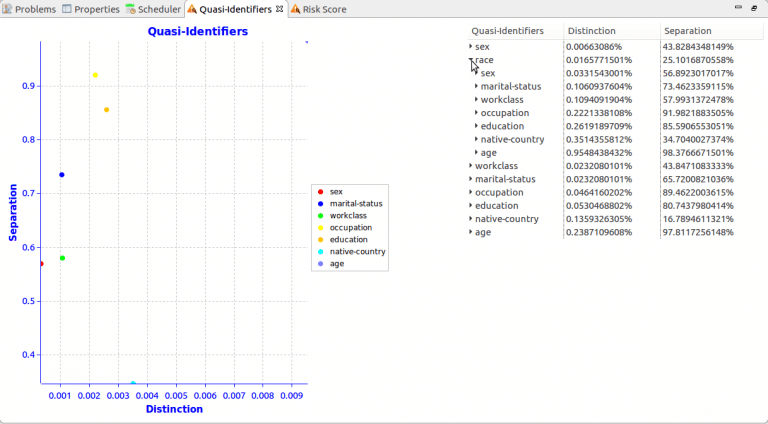This screenshot has height=424, width=768.
Task: Click distinction value 0.1359326305%
Action: tap(599, 218)
